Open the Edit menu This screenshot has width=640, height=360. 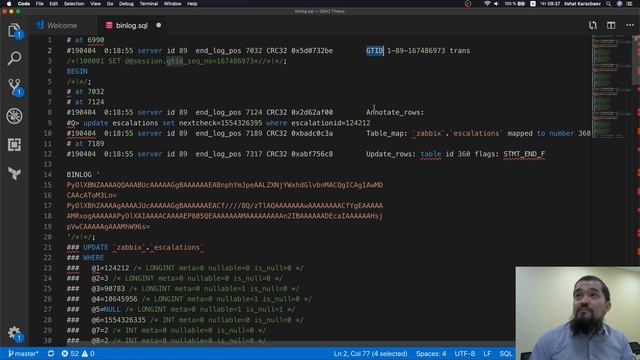click(x=53, y=4)
